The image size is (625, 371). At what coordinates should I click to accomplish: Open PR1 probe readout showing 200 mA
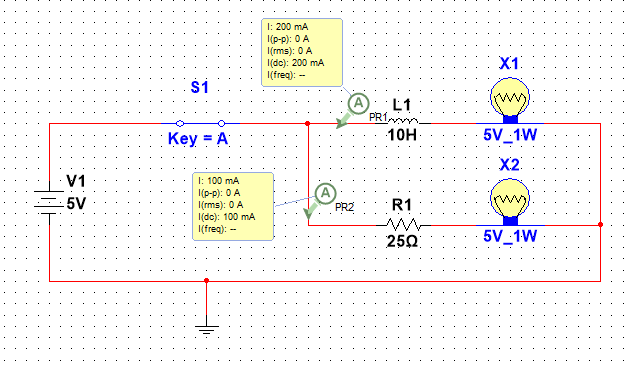pos(302,52)
